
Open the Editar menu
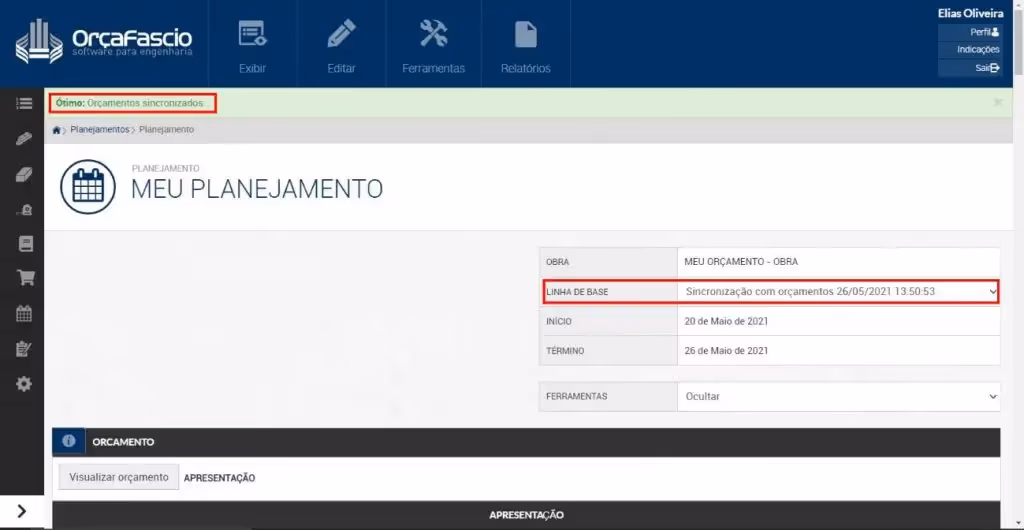coord(342,44)
